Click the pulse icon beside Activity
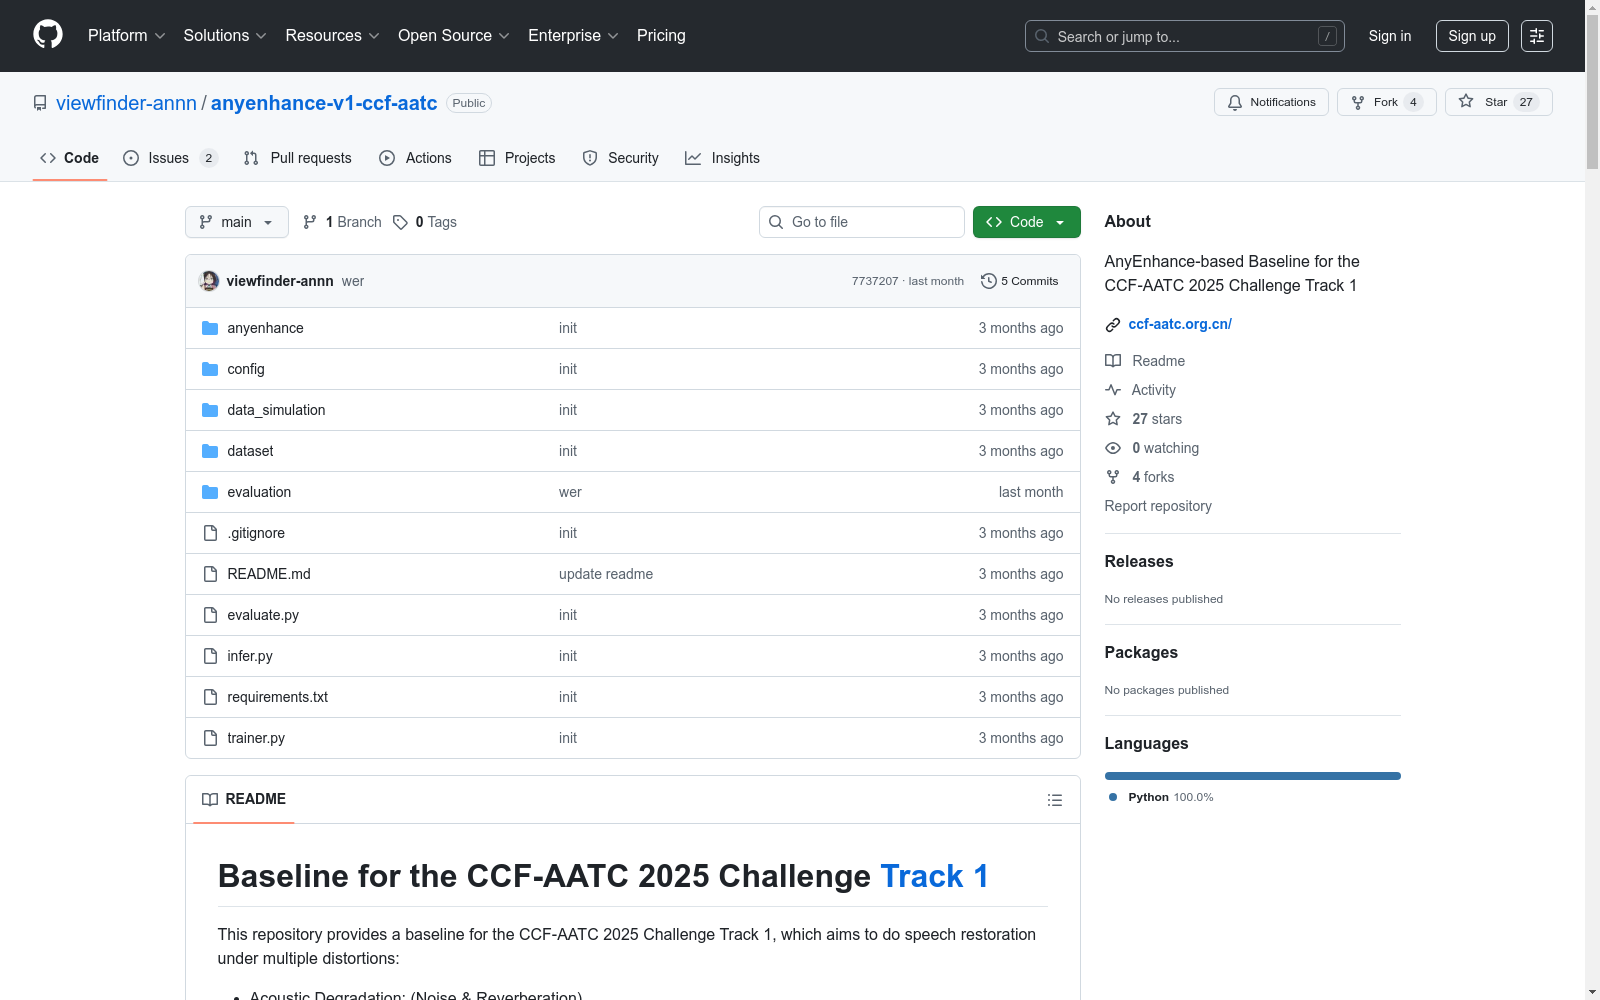The height and width of the screenshot is (1000, 1600). pos(1113,390)
